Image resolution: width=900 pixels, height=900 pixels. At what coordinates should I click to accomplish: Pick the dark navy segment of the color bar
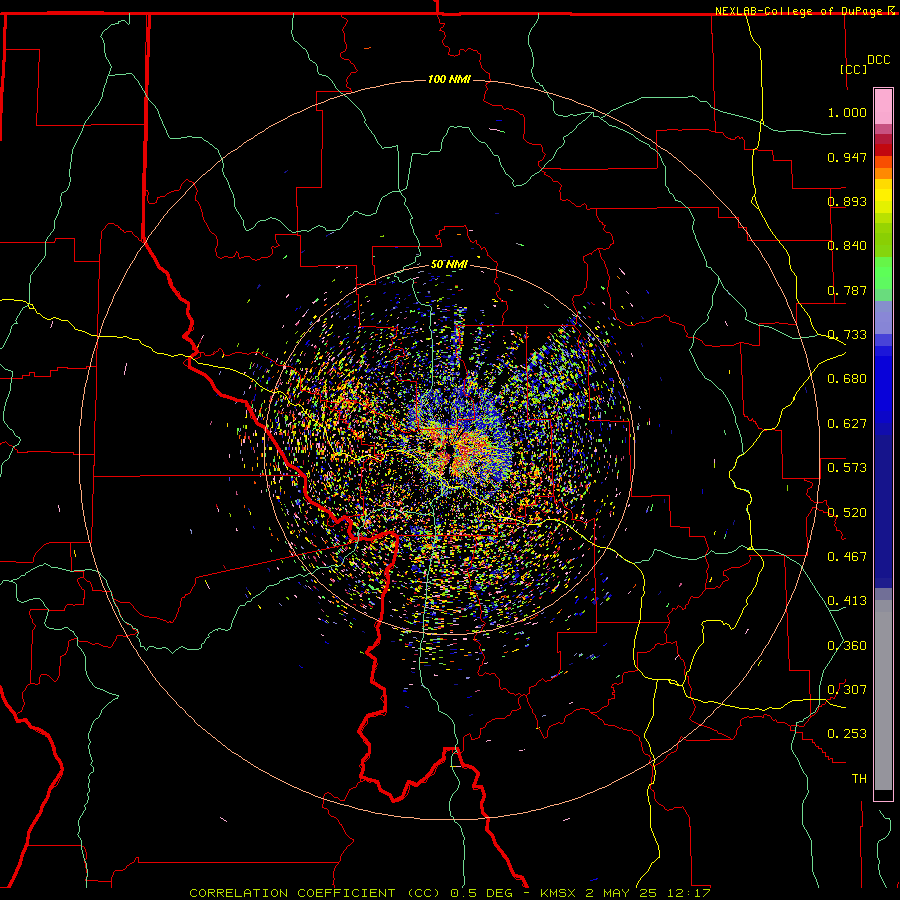click(883, 505)
